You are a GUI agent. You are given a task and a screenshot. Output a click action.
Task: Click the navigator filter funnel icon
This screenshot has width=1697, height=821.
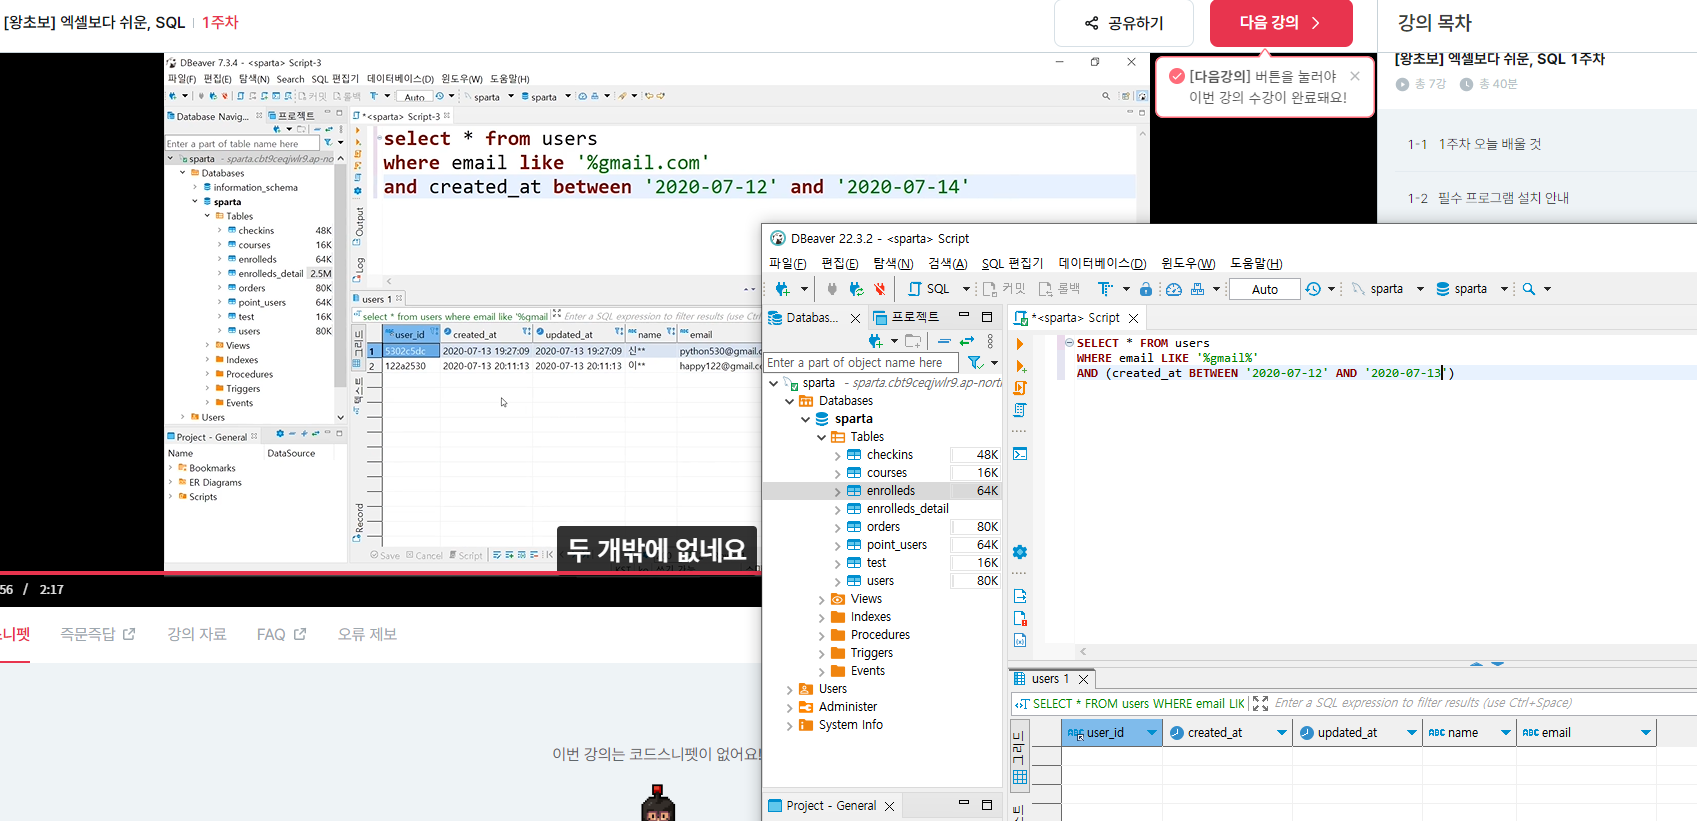(975, 362)
